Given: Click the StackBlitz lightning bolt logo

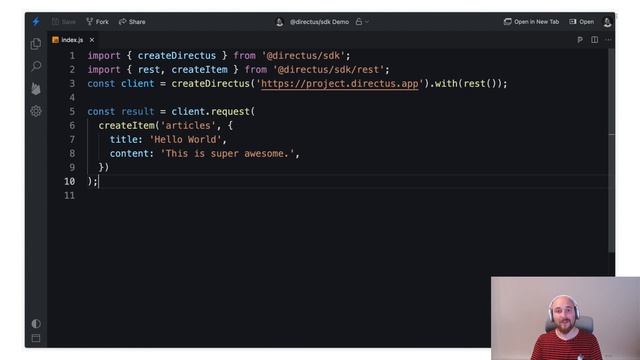Looking at the screenshot, I should (36, 21).
